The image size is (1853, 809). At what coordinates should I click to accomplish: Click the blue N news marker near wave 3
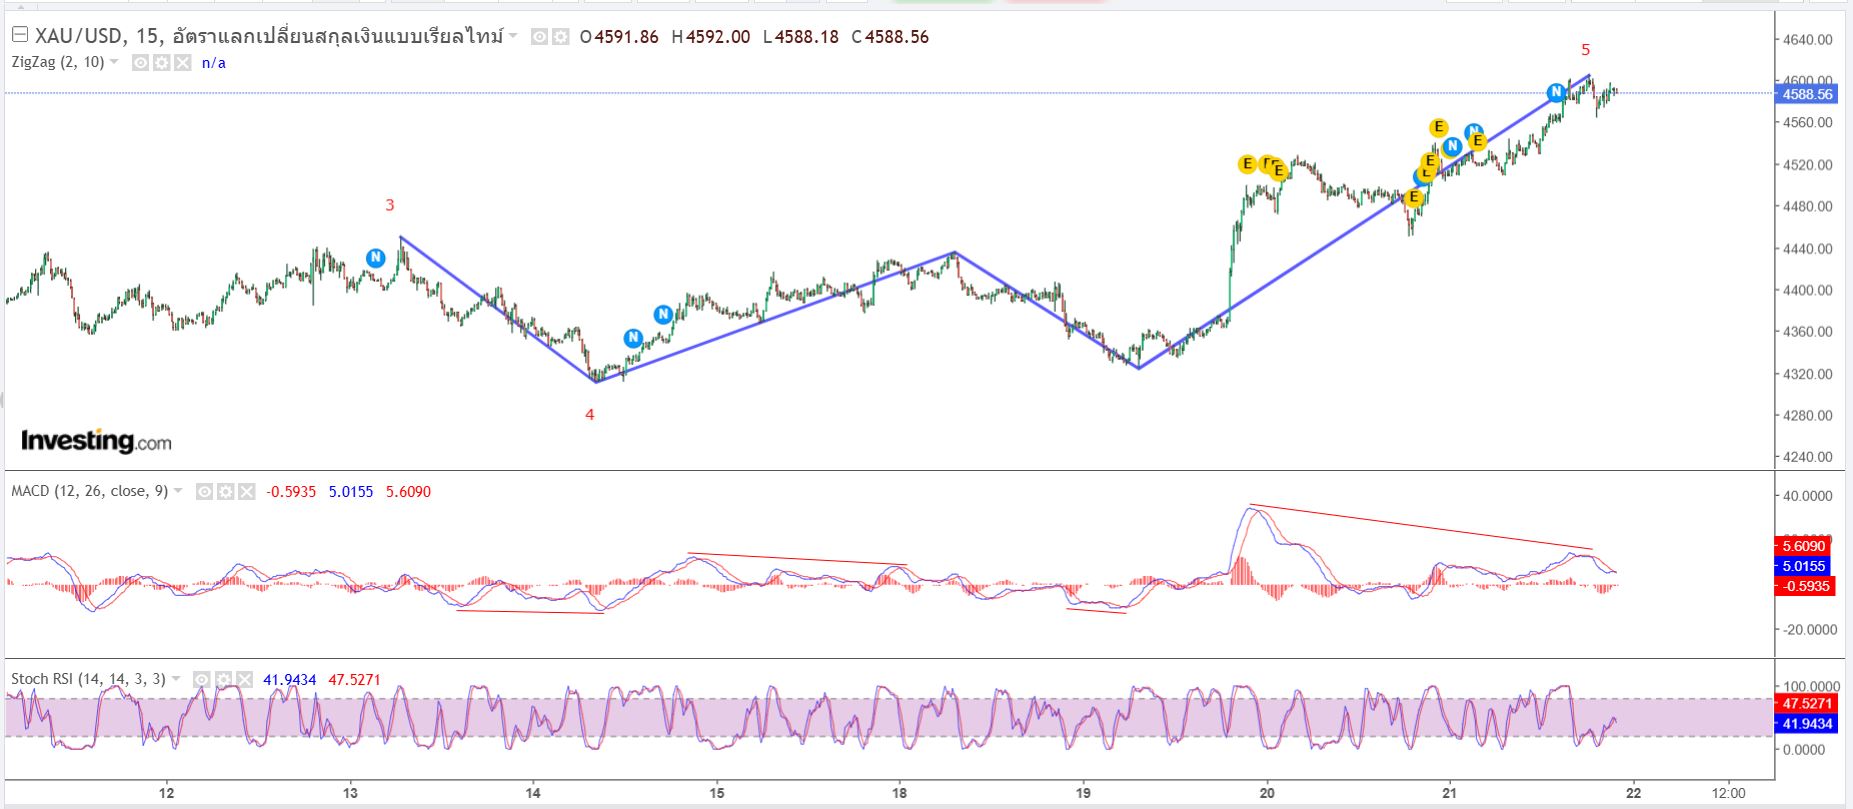pos(375,258)
